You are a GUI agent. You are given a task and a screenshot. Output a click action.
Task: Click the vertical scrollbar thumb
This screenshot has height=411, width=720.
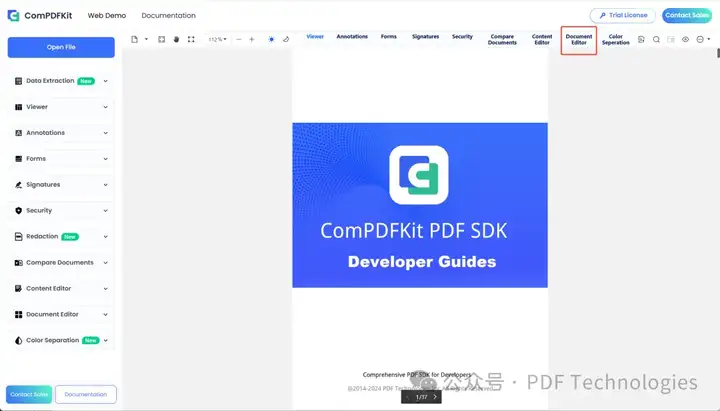click(x=718, y=53)
